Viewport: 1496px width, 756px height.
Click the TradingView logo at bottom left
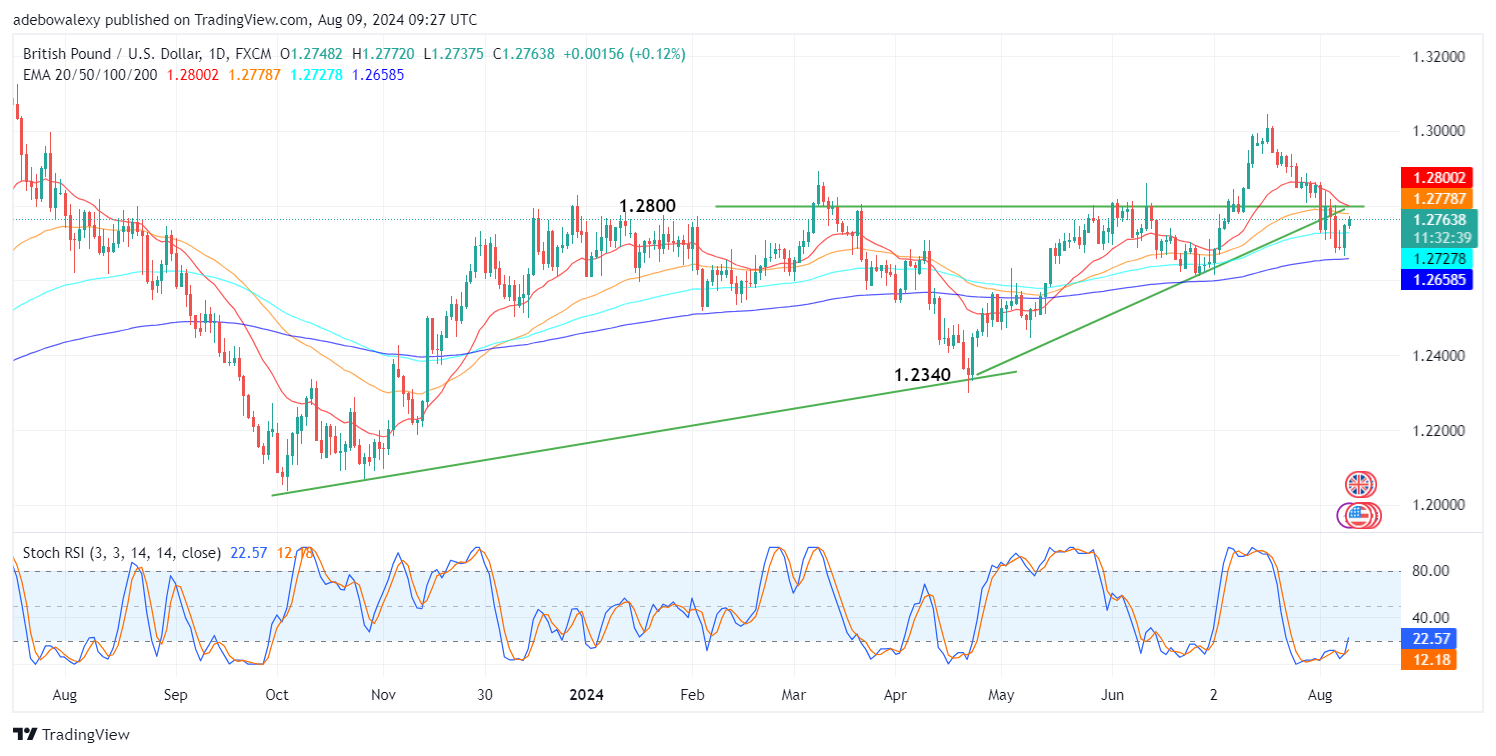click(x=71, y=734)
